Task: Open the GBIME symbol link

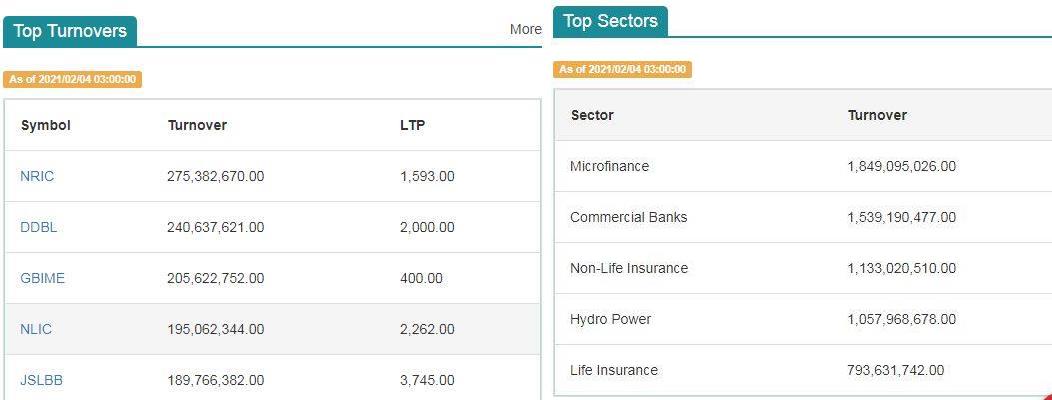Action: click(x=42, y=279)
